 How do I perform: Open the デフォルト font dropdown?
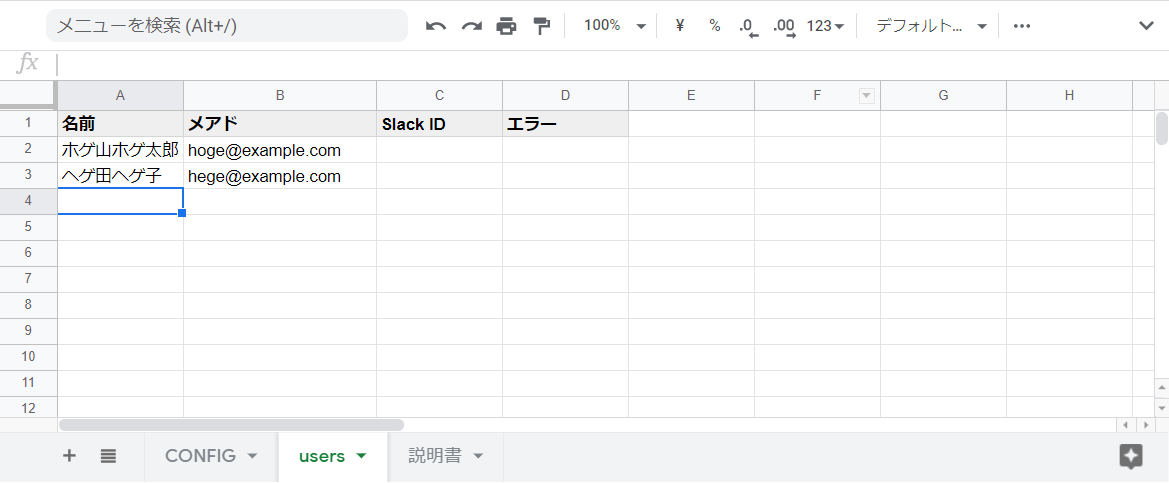point(931,26)
